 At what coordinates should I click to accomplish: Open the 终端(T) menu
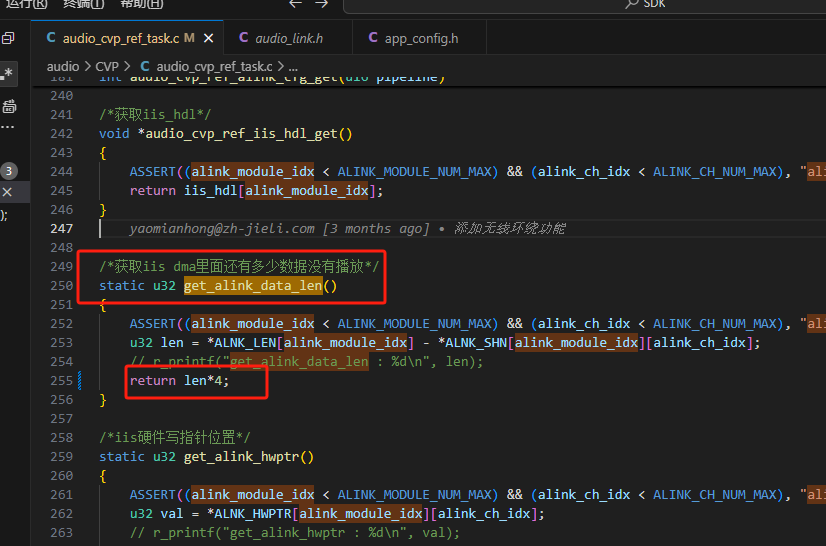coord(84,3)
